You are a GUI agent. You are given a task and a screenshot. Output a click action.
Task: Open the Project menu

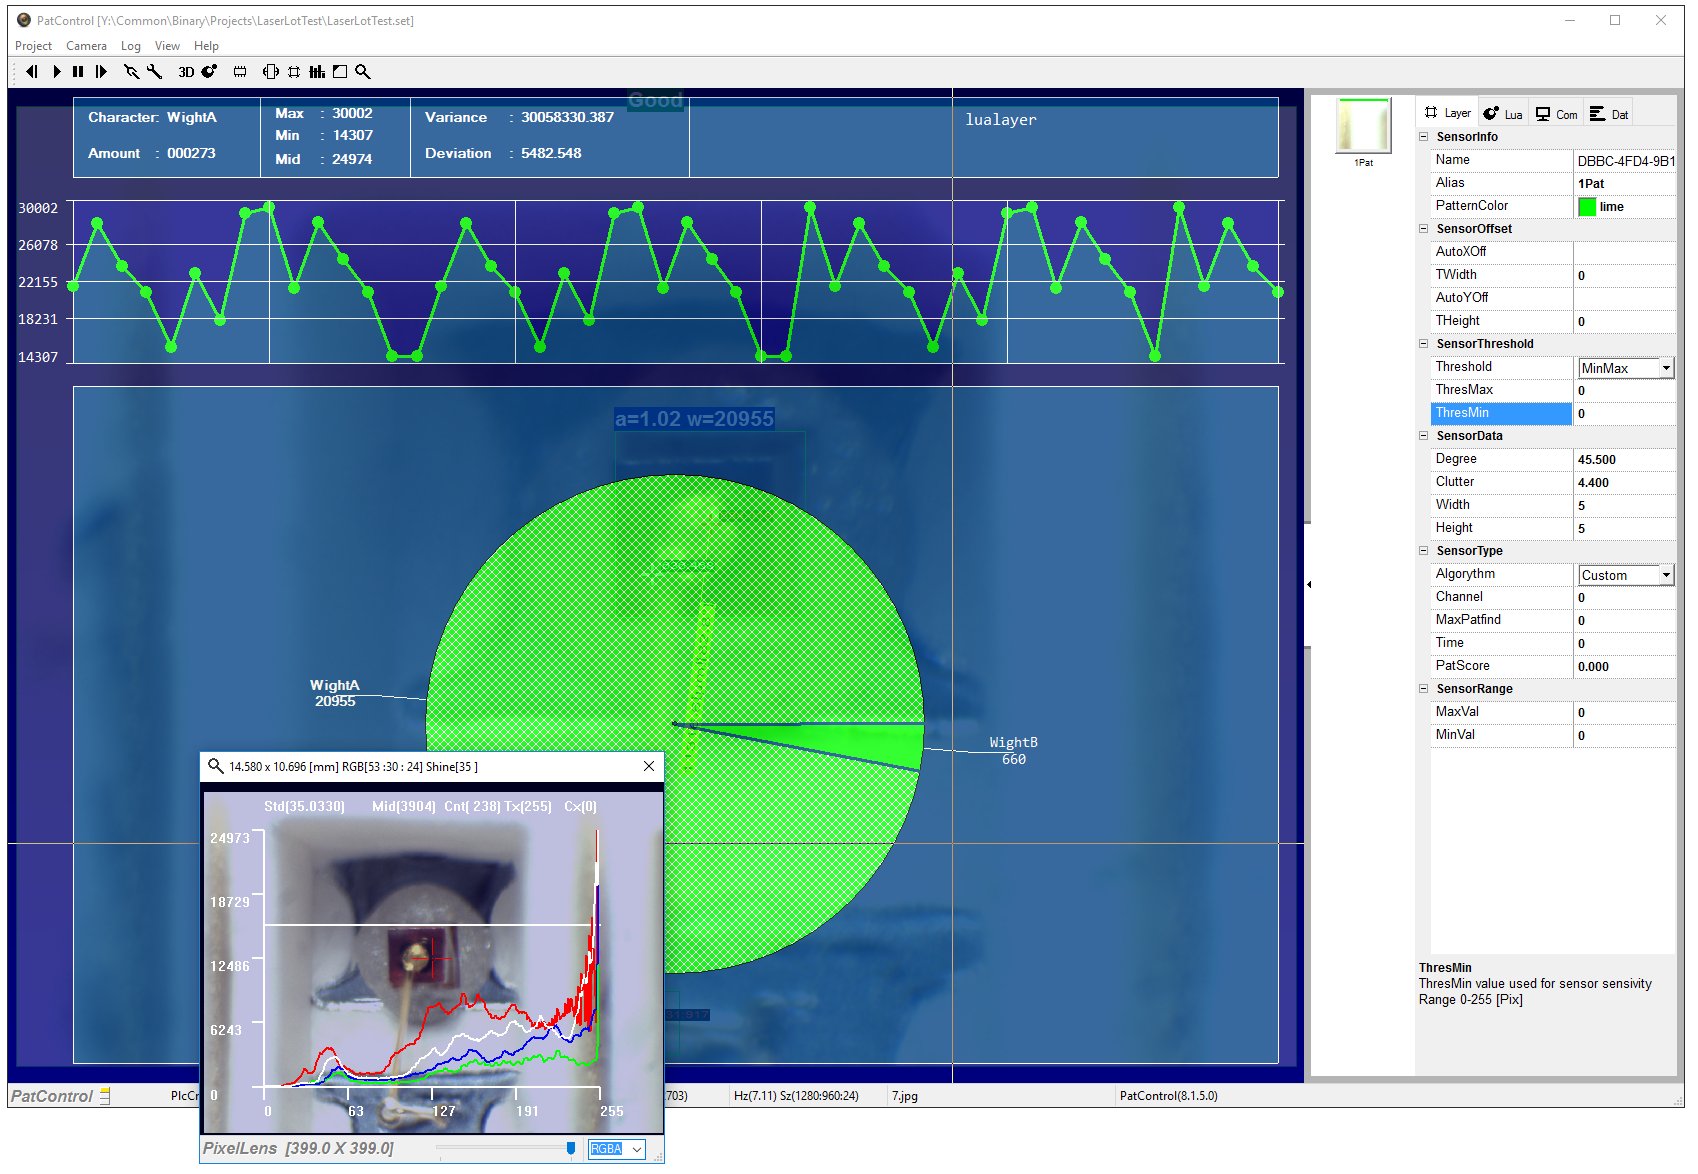click(33, 46)
